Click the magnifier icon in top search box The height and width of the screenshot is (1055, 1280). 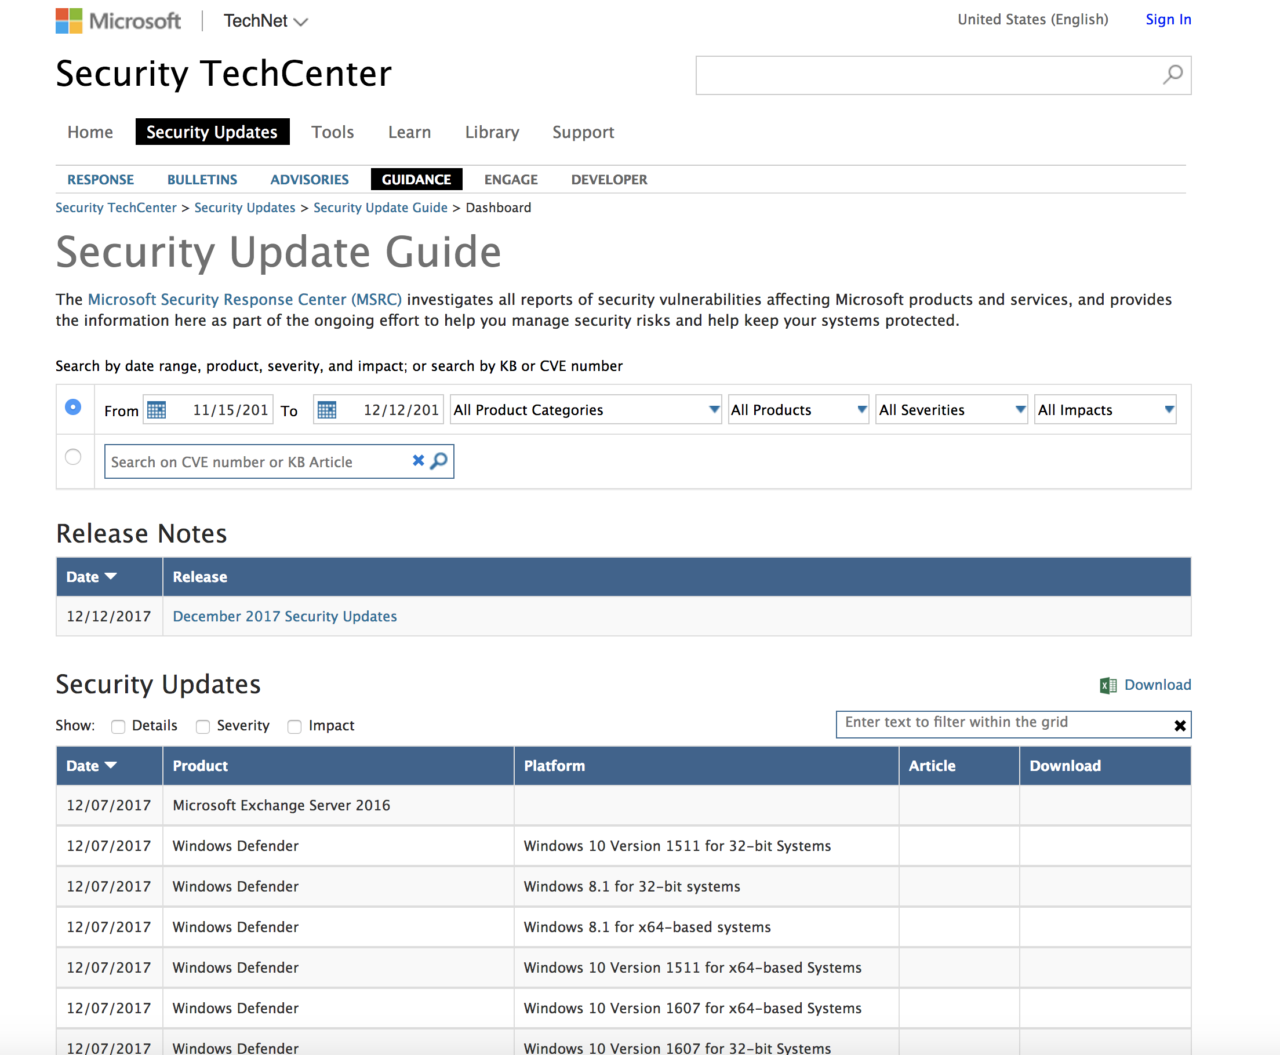(1173, 75)
